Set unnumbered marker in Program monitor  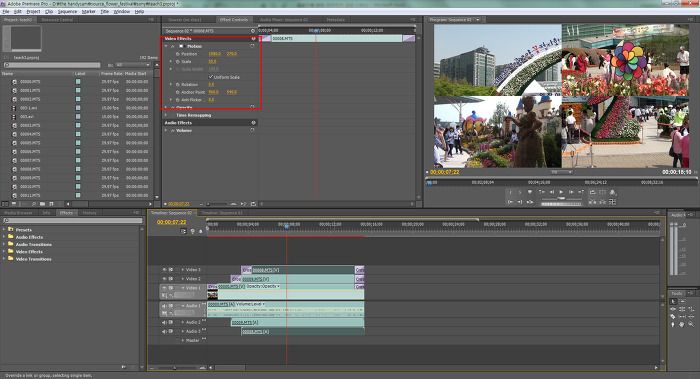coord(530,192)
